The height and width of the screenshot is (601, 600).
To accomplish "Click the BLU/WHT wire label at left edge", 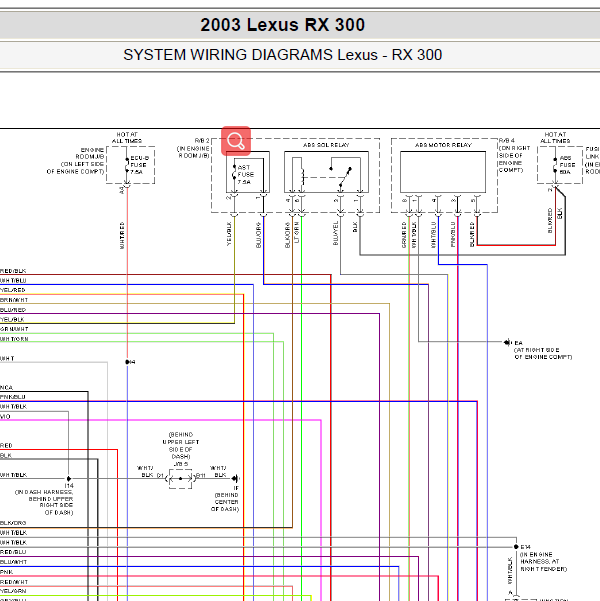I will point(13,562).
